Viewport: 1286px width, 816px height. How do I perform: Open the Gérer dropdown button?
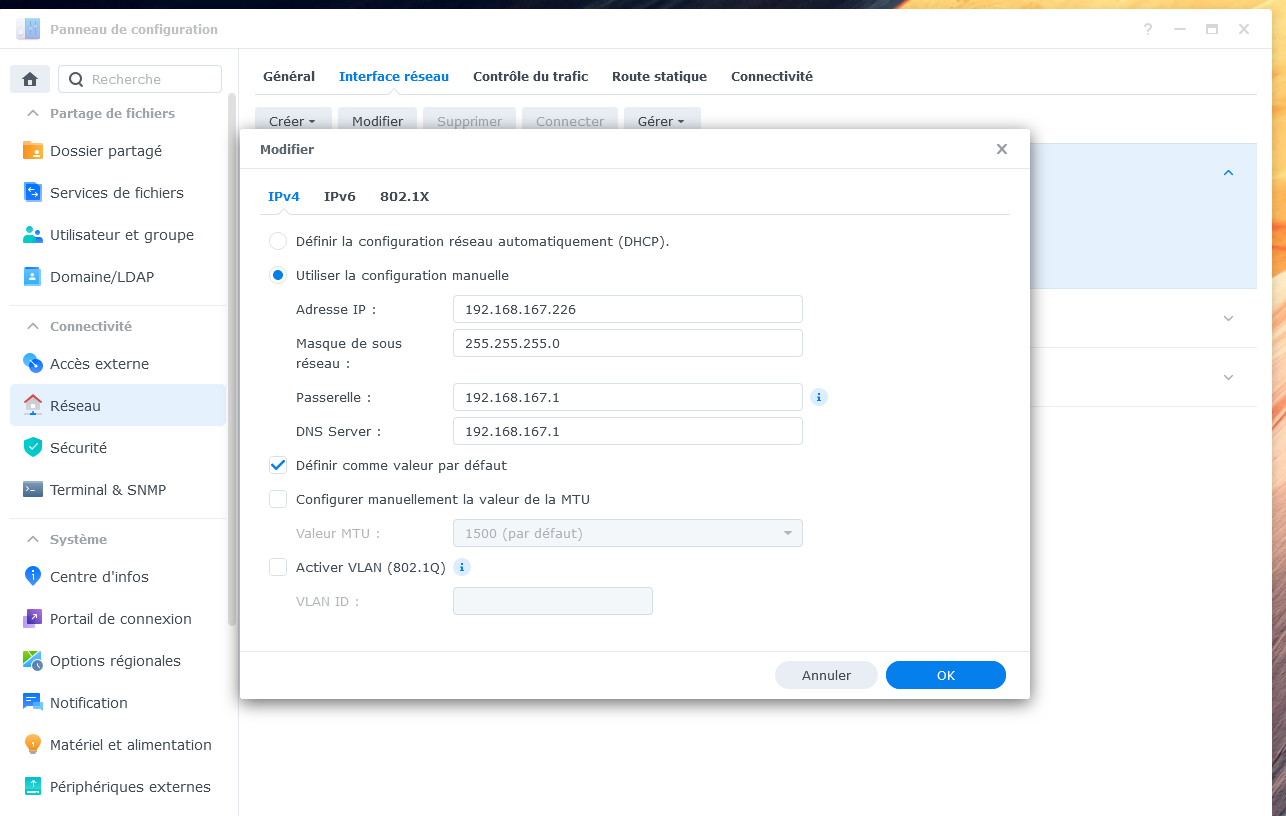click(661, 121)
